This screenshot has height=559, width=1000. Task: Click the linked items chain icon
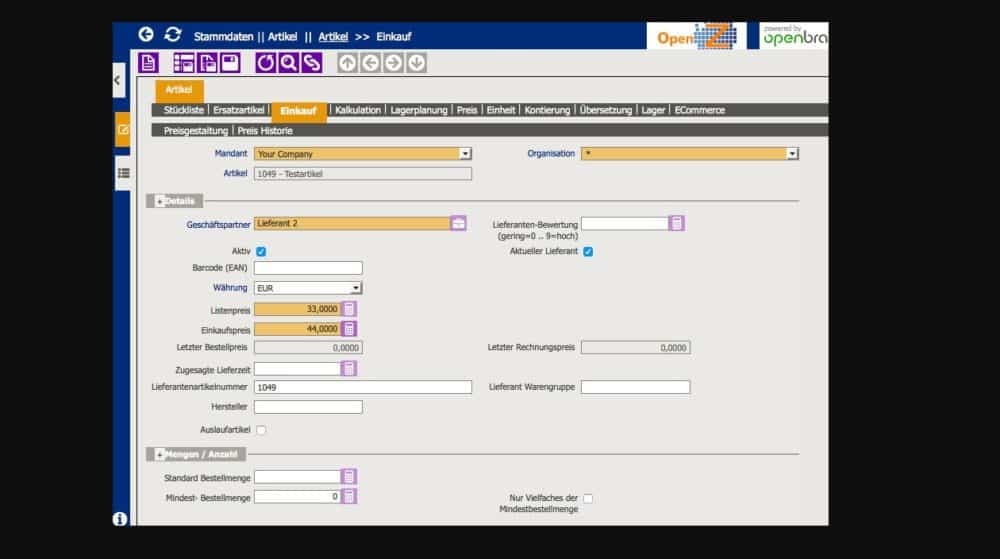pos(312,63)
